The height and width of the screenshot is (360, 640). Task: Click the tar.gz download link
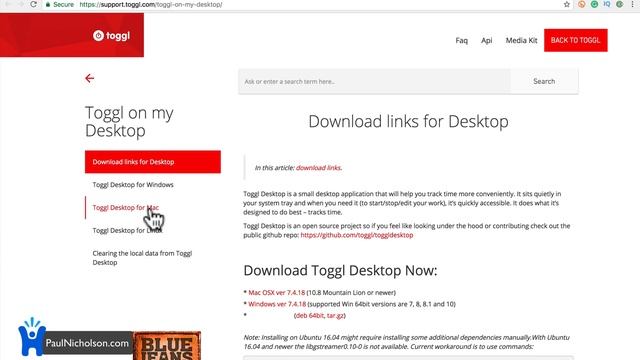pyautogui.click(x=336, y=316)
